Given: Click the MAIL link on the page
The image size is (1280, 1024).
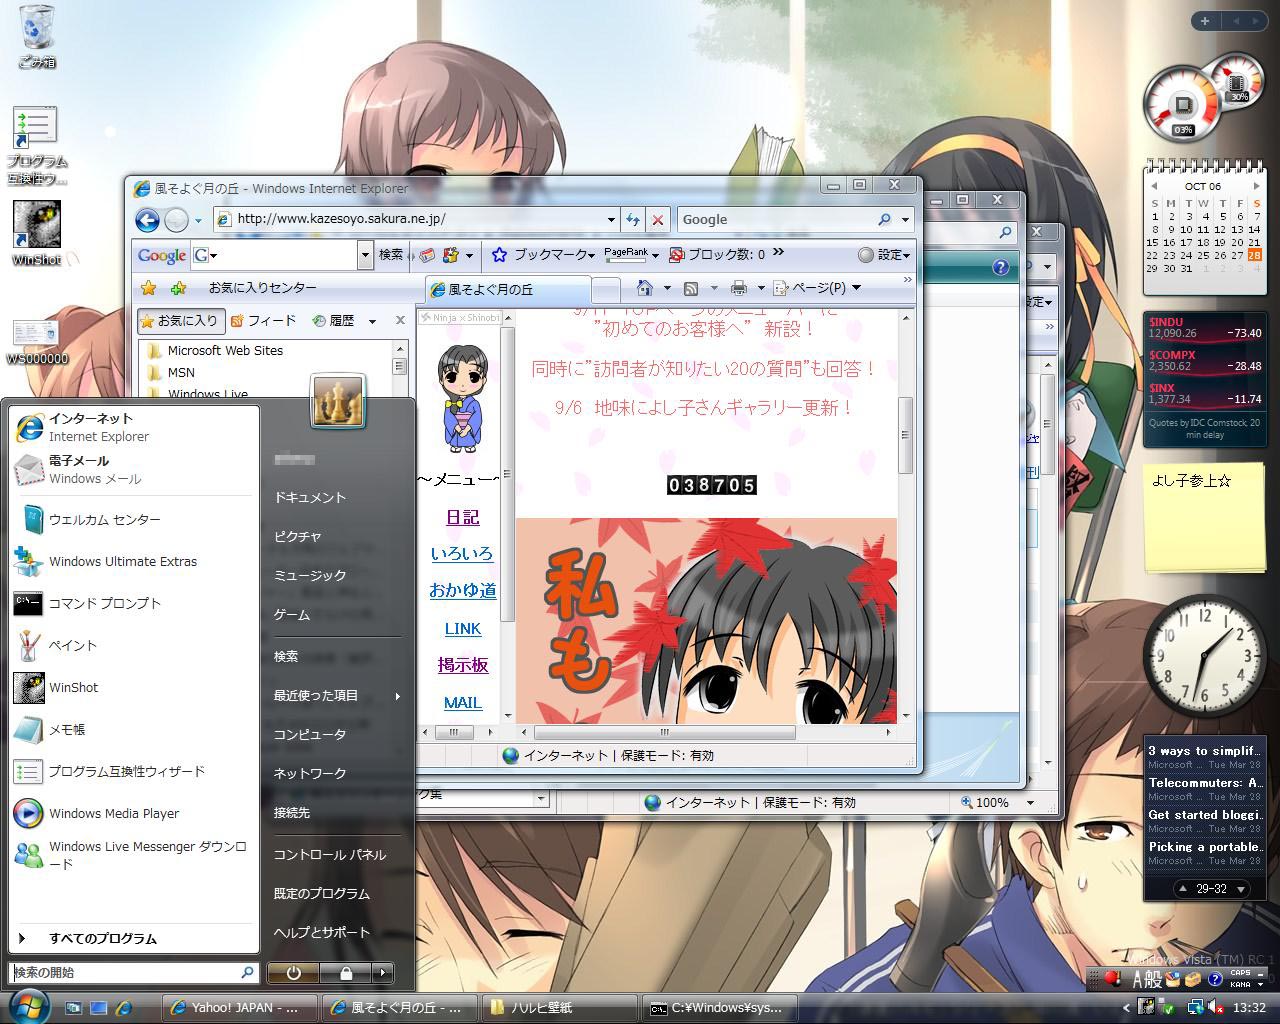Looking at the screenshot, I should [463, 702].
